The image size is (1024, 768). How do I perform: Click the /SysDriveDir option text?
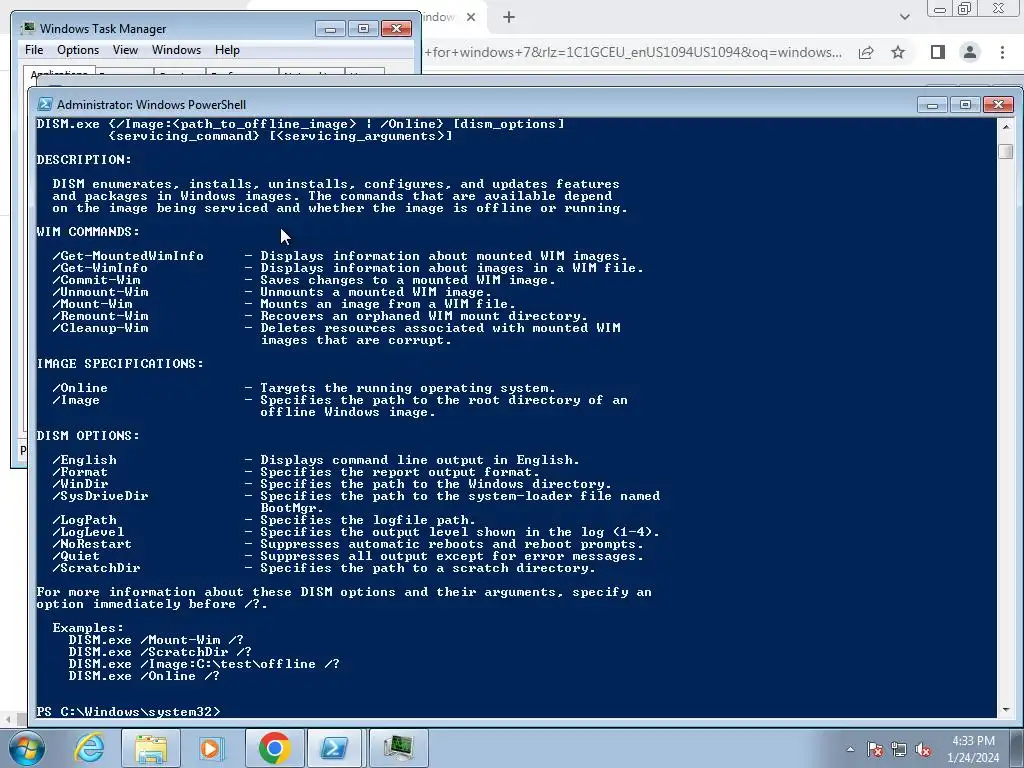click(x=100, y=496)
